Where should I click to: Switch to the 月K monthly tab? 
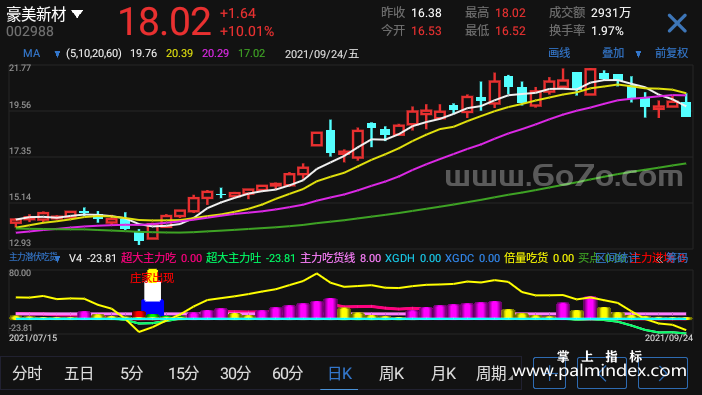pyautogui.click(x=443, y=373)
